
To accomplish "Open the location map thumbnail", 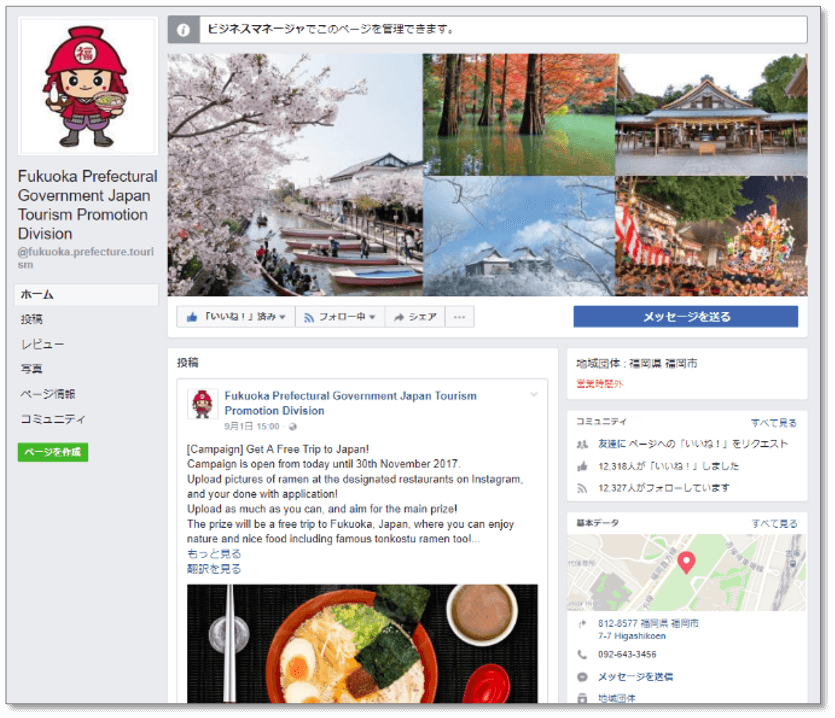I will pos(686,573).
